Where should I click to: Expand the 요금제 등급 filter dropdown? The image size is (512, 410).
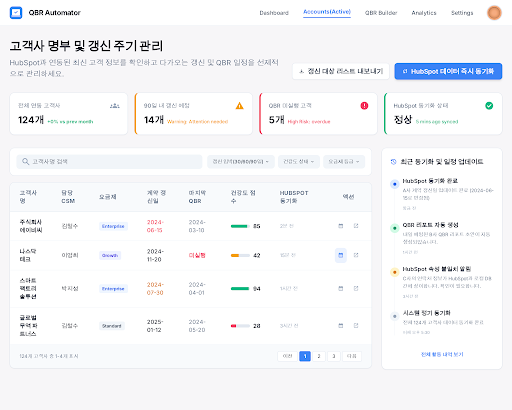344,162
